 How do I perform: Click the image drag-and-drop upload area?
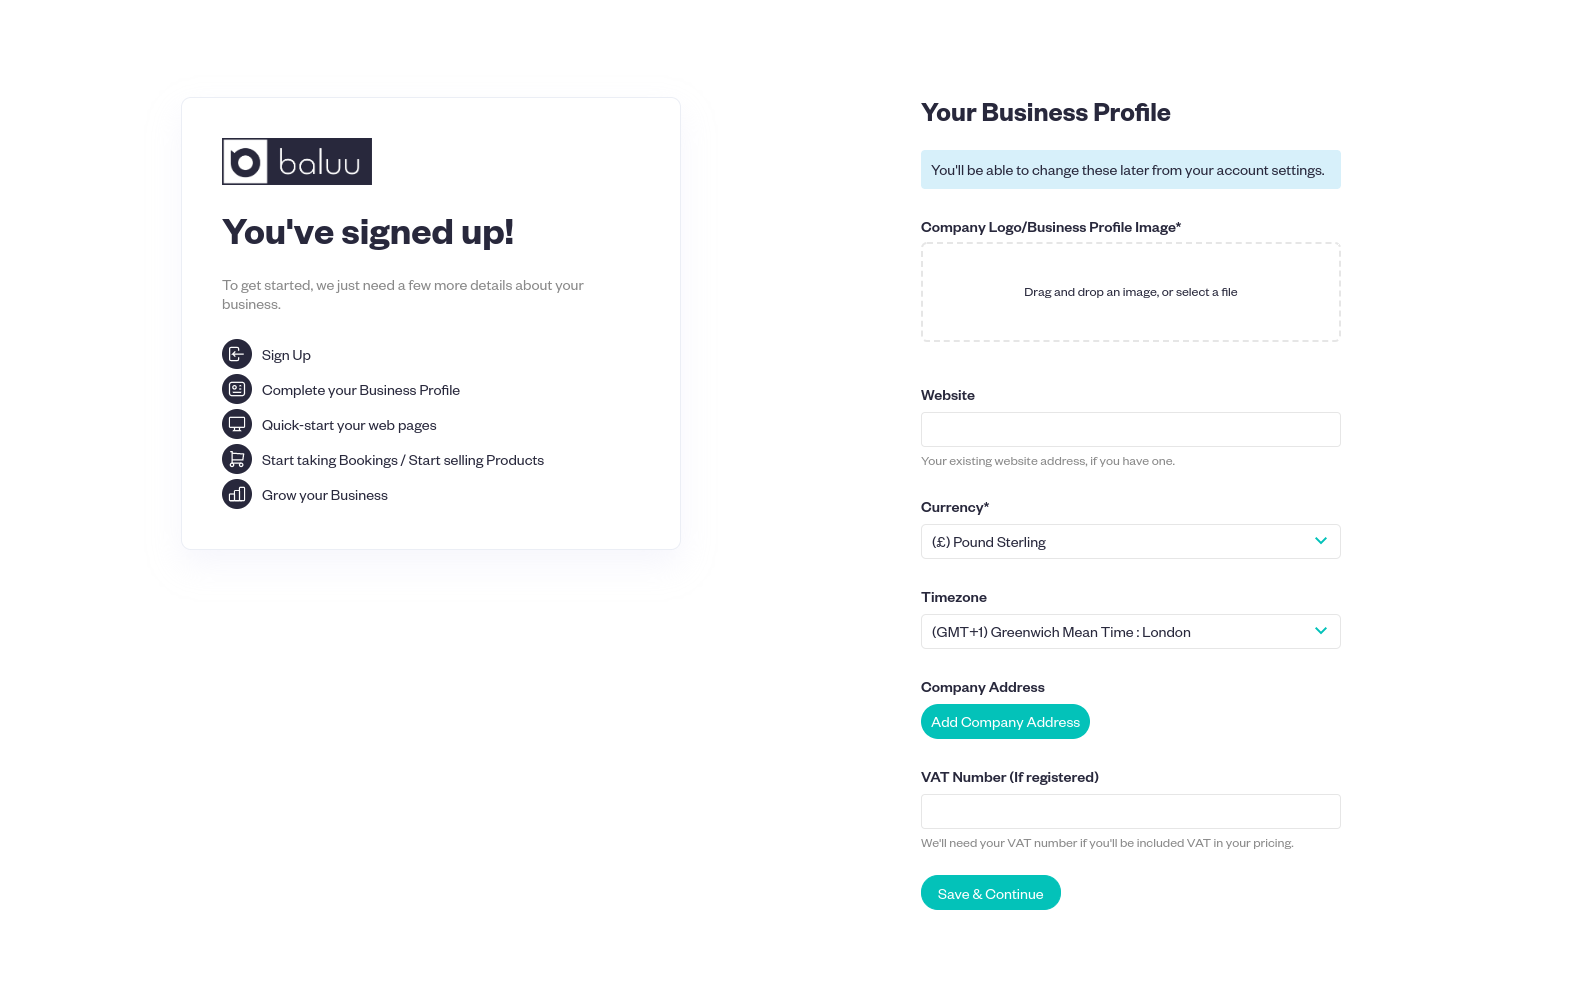(1130, 291)
